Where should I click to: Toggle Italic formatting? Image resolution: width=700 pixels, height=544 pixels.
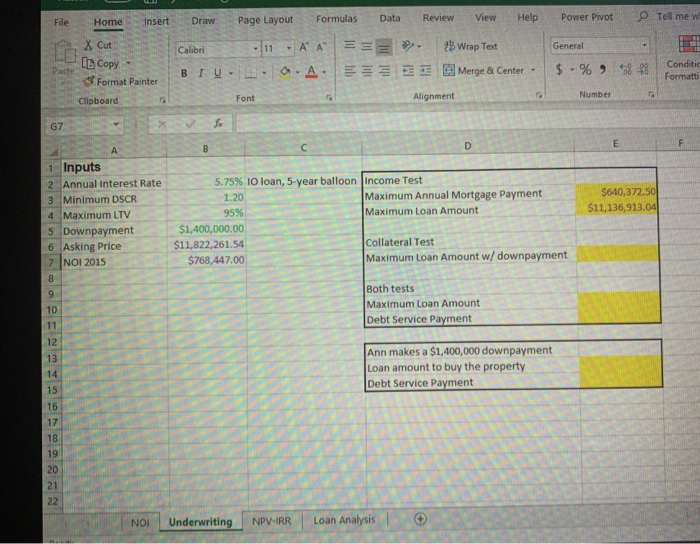[201, 73]
